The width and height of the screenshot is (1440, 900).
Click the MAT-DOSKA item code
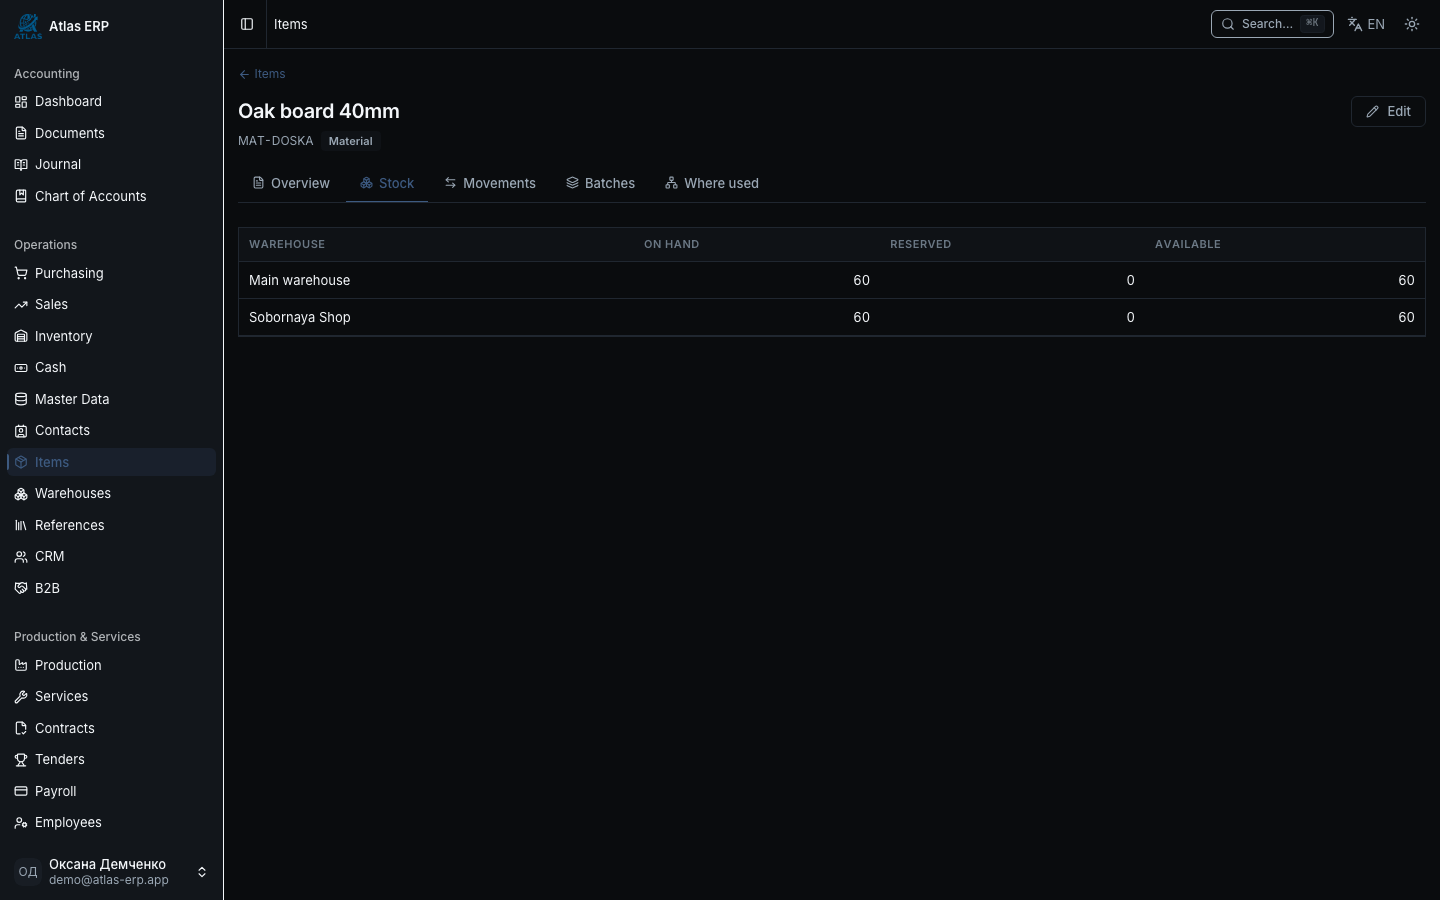[x=275, y=141]
